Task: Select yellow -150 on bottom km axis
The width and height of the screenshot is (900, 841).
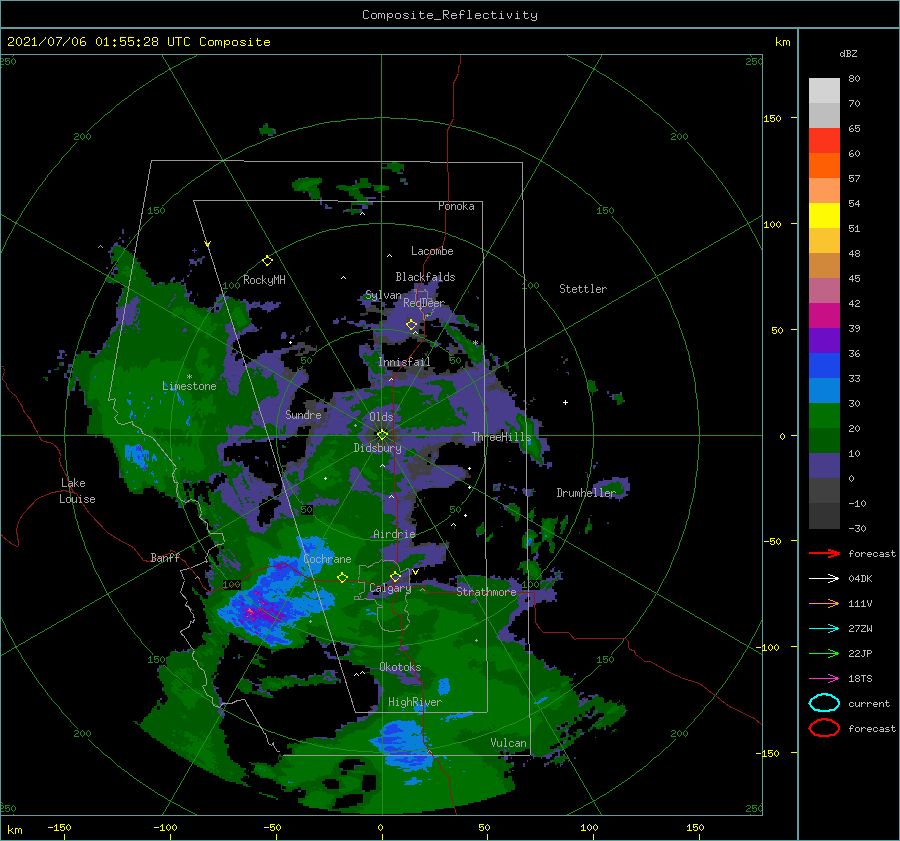Action: click(x=59, y=827)
